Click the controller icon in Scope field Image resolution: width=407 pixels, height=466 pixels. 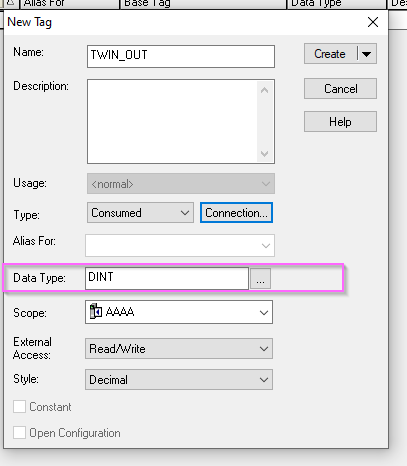click(x=96, y=311)
